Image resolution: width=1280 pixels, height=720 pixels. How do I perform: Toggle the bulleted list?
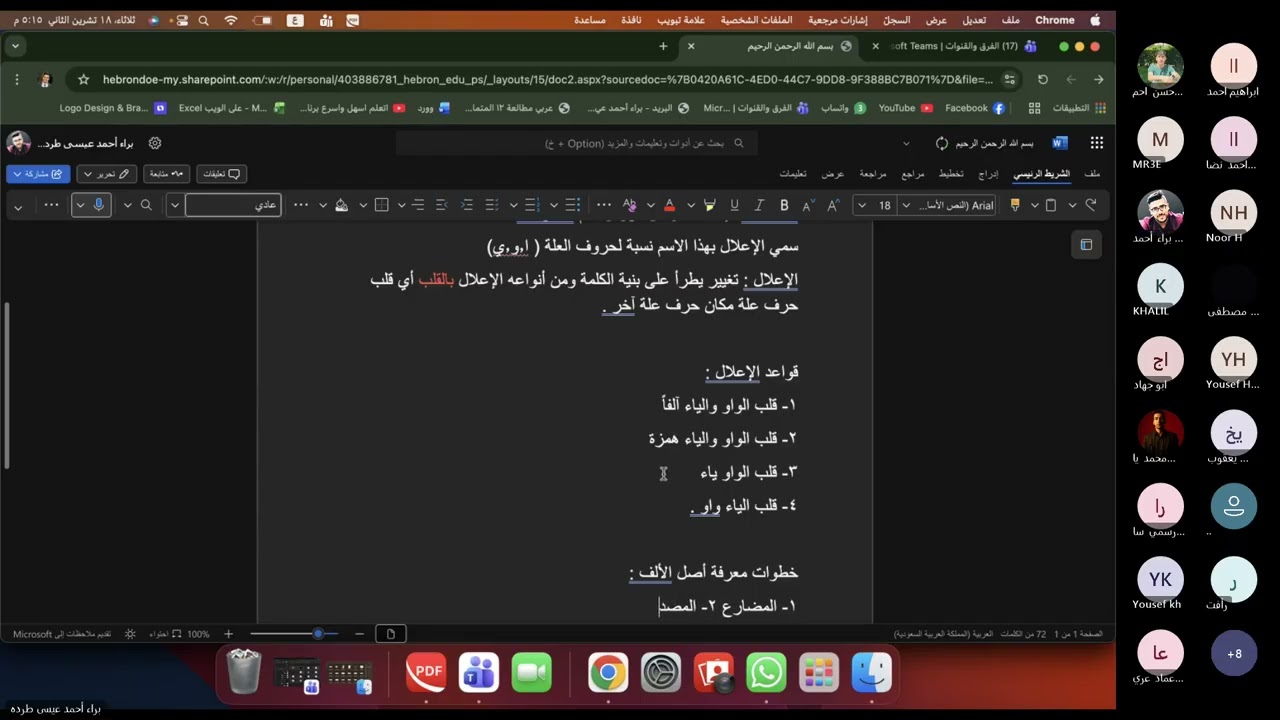coord(572,205)
